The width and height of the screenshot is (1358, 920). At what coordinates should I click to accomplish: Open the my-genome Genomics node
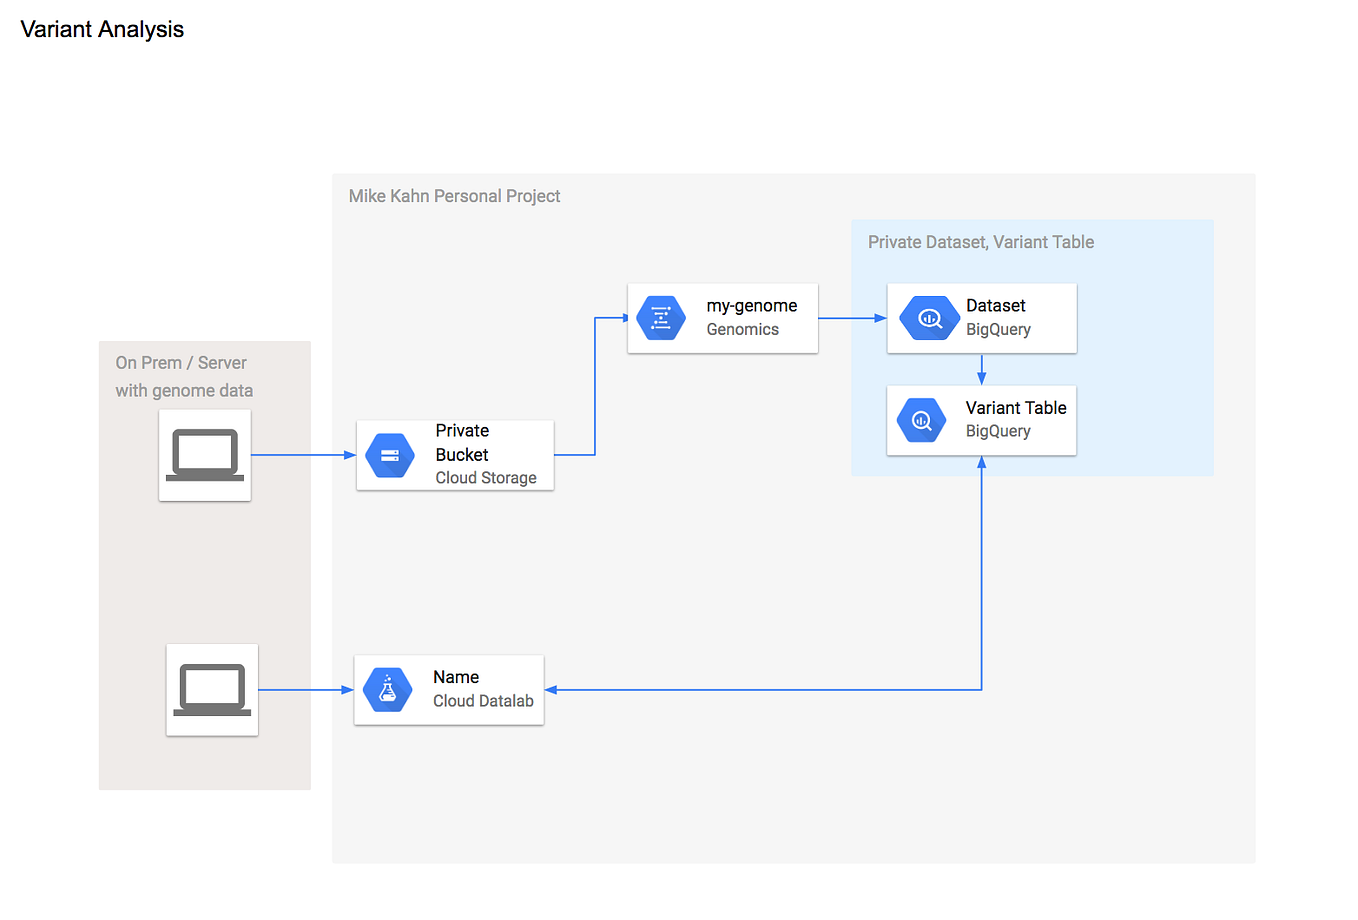(x=722, y=318)
